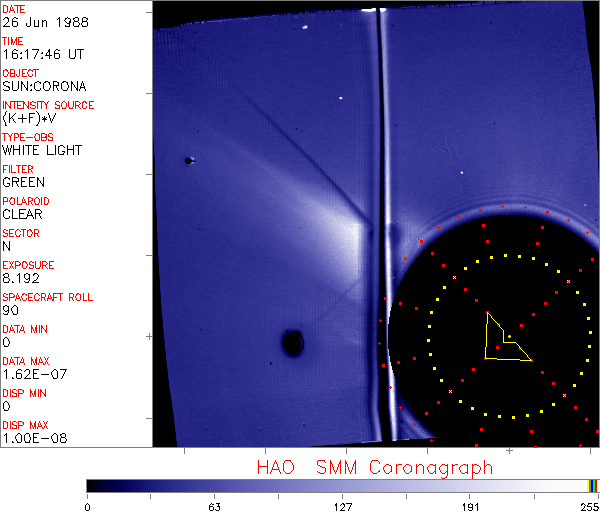Select the "HAO SMM Coronagraph" title text

tap(374, 467)
